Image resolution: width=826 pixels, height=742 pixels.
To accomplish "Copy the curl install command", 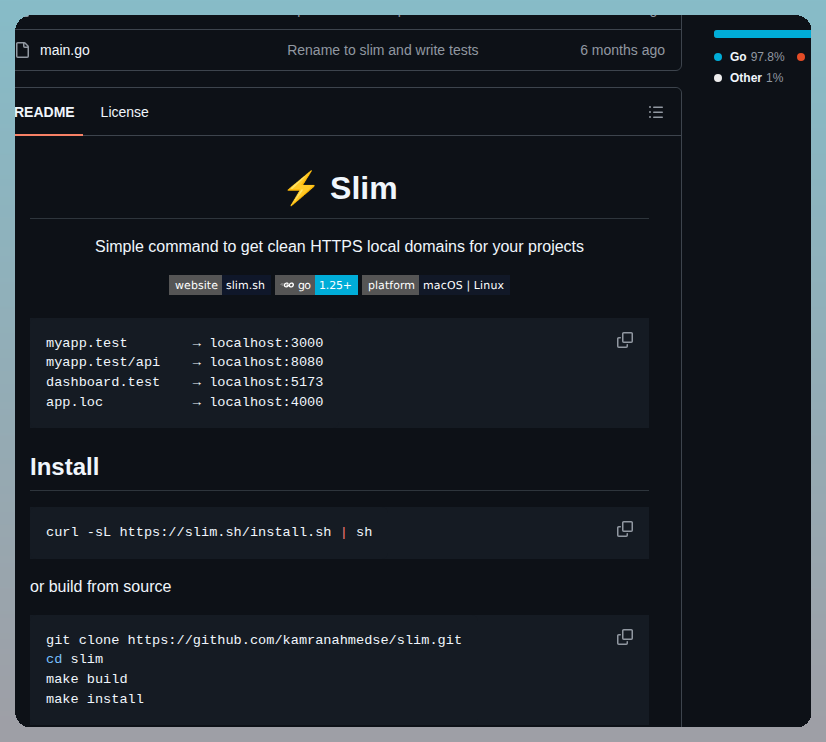I will coord(625,529).
